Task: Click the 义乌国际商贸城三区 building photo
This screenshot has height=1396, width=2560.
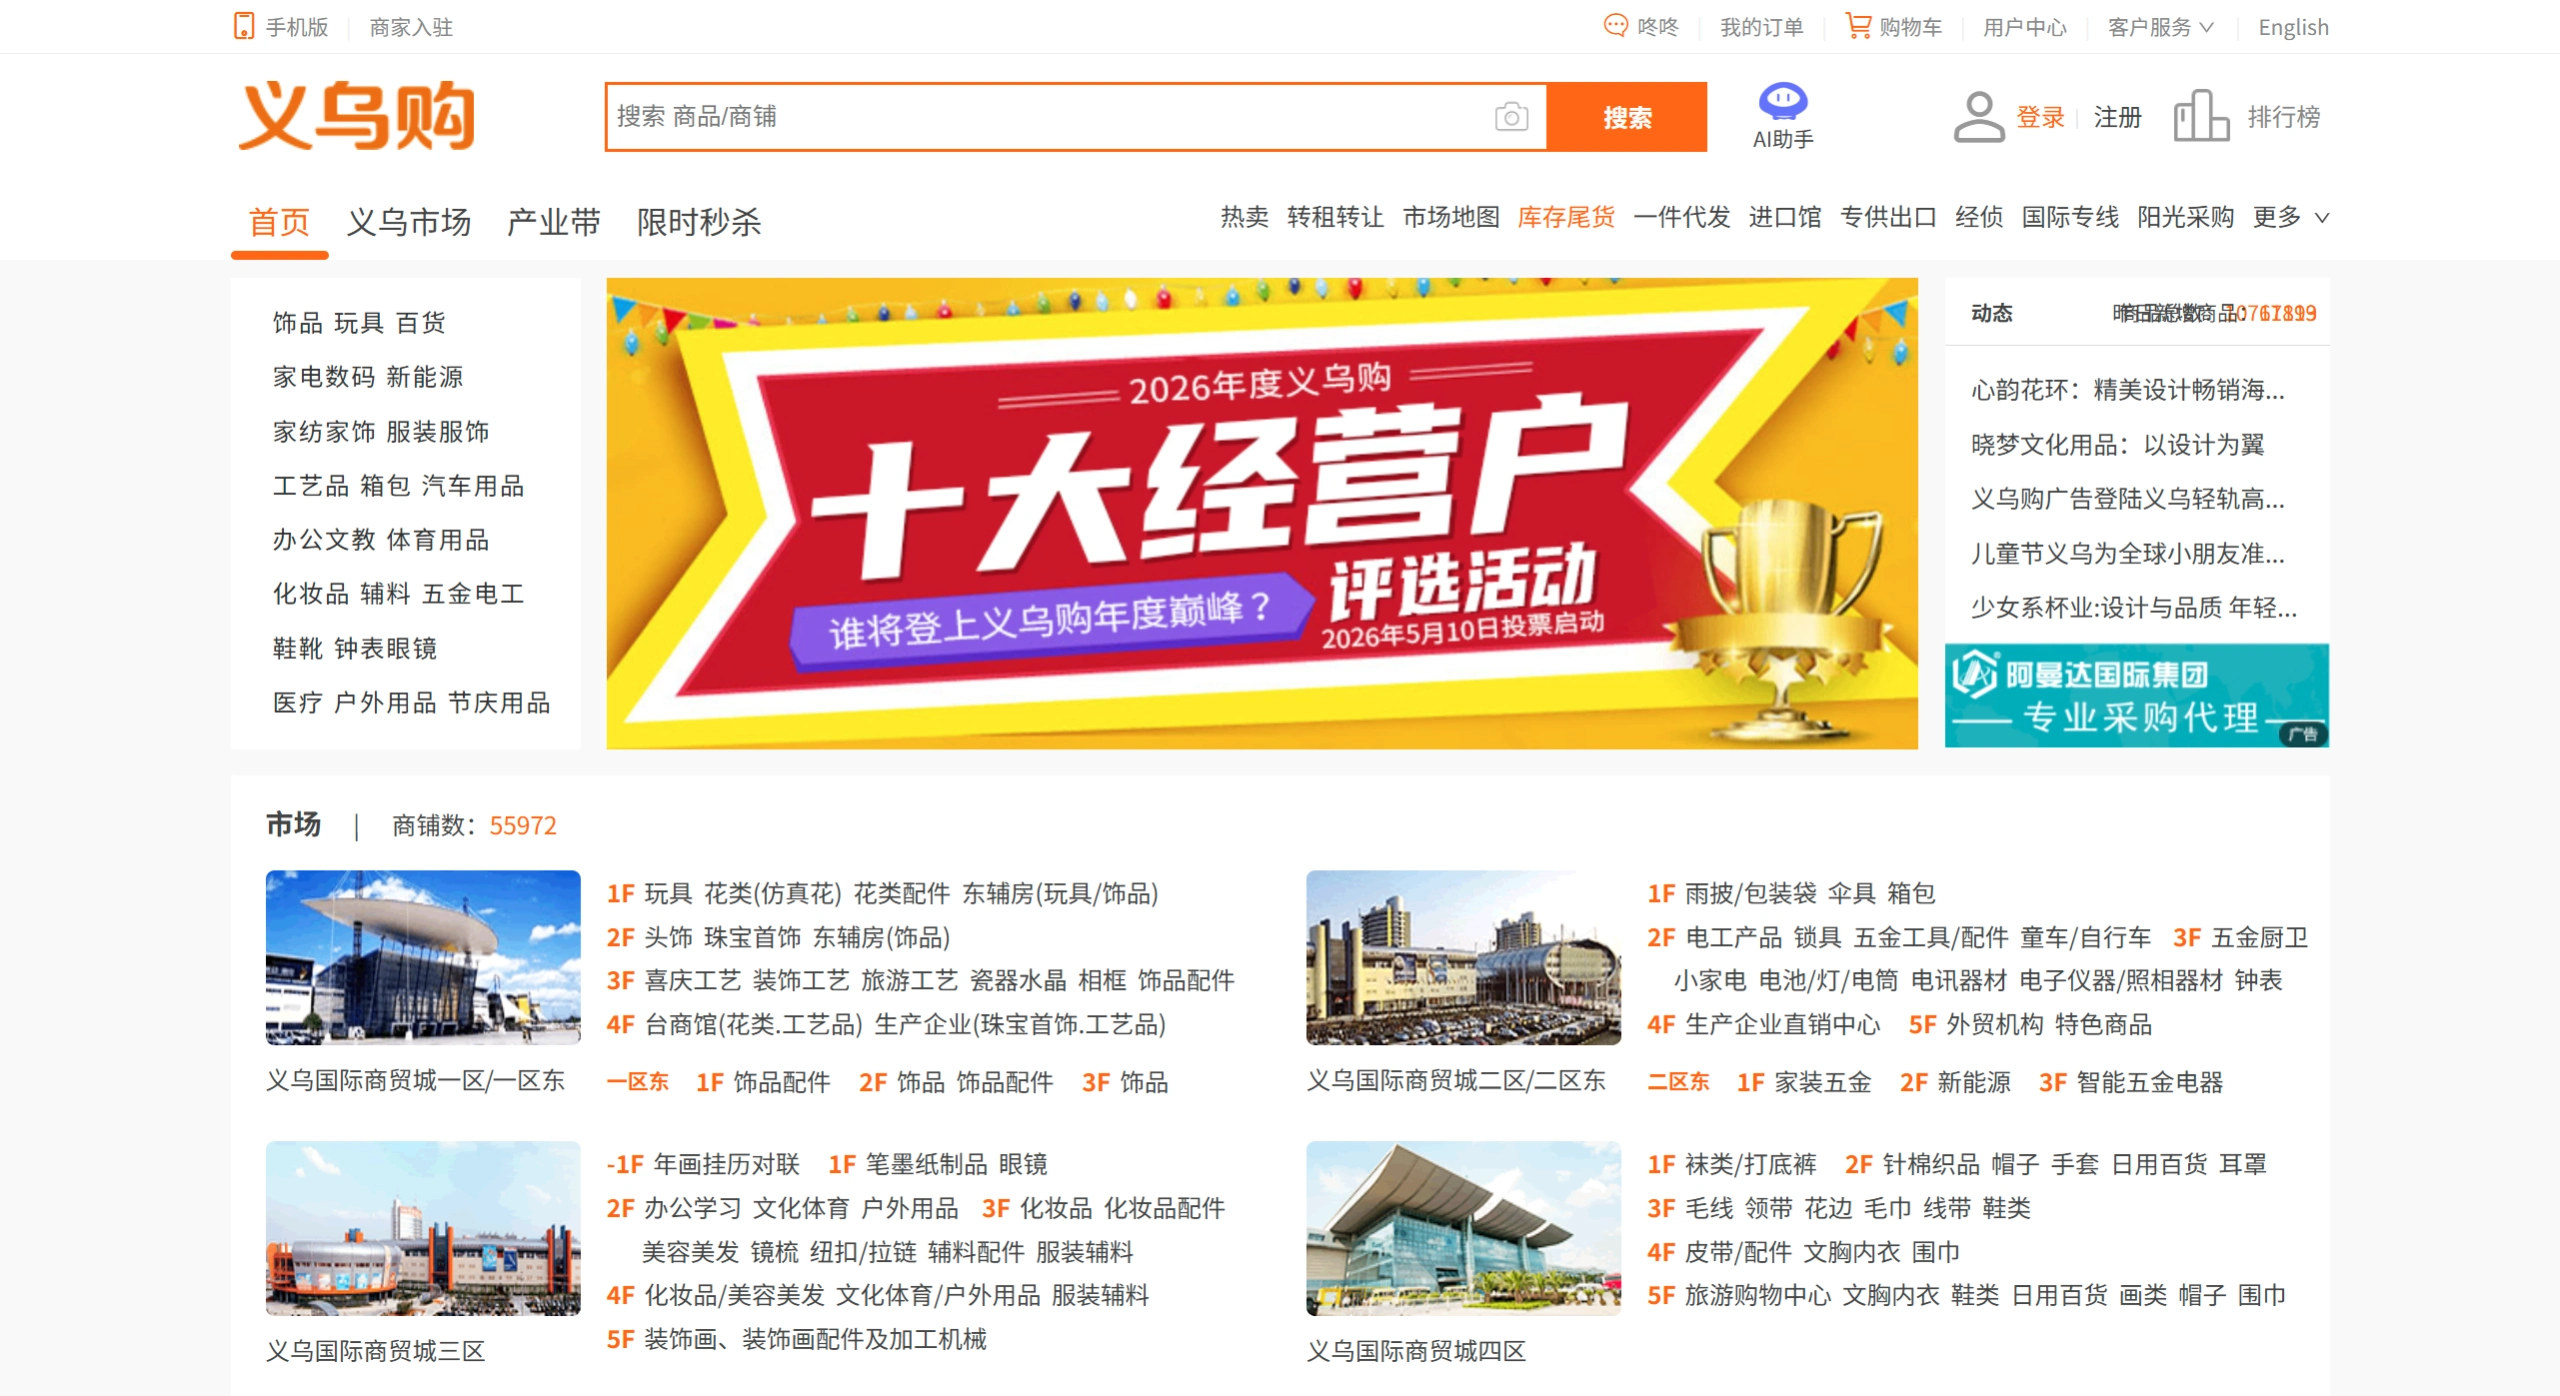Action: pos(423,1228)
